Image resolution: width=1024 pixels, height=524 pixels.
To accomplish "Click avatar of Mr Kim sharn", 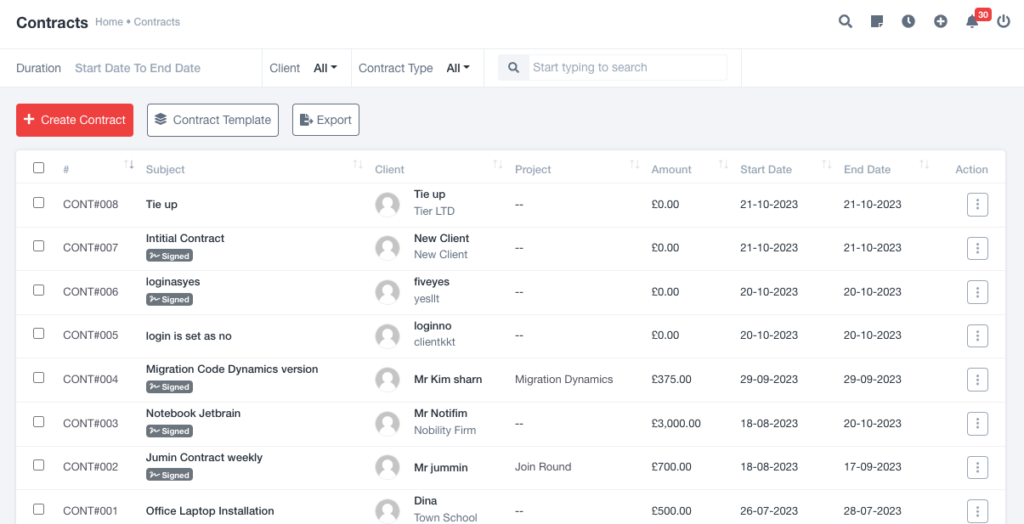I will [387, 380].
